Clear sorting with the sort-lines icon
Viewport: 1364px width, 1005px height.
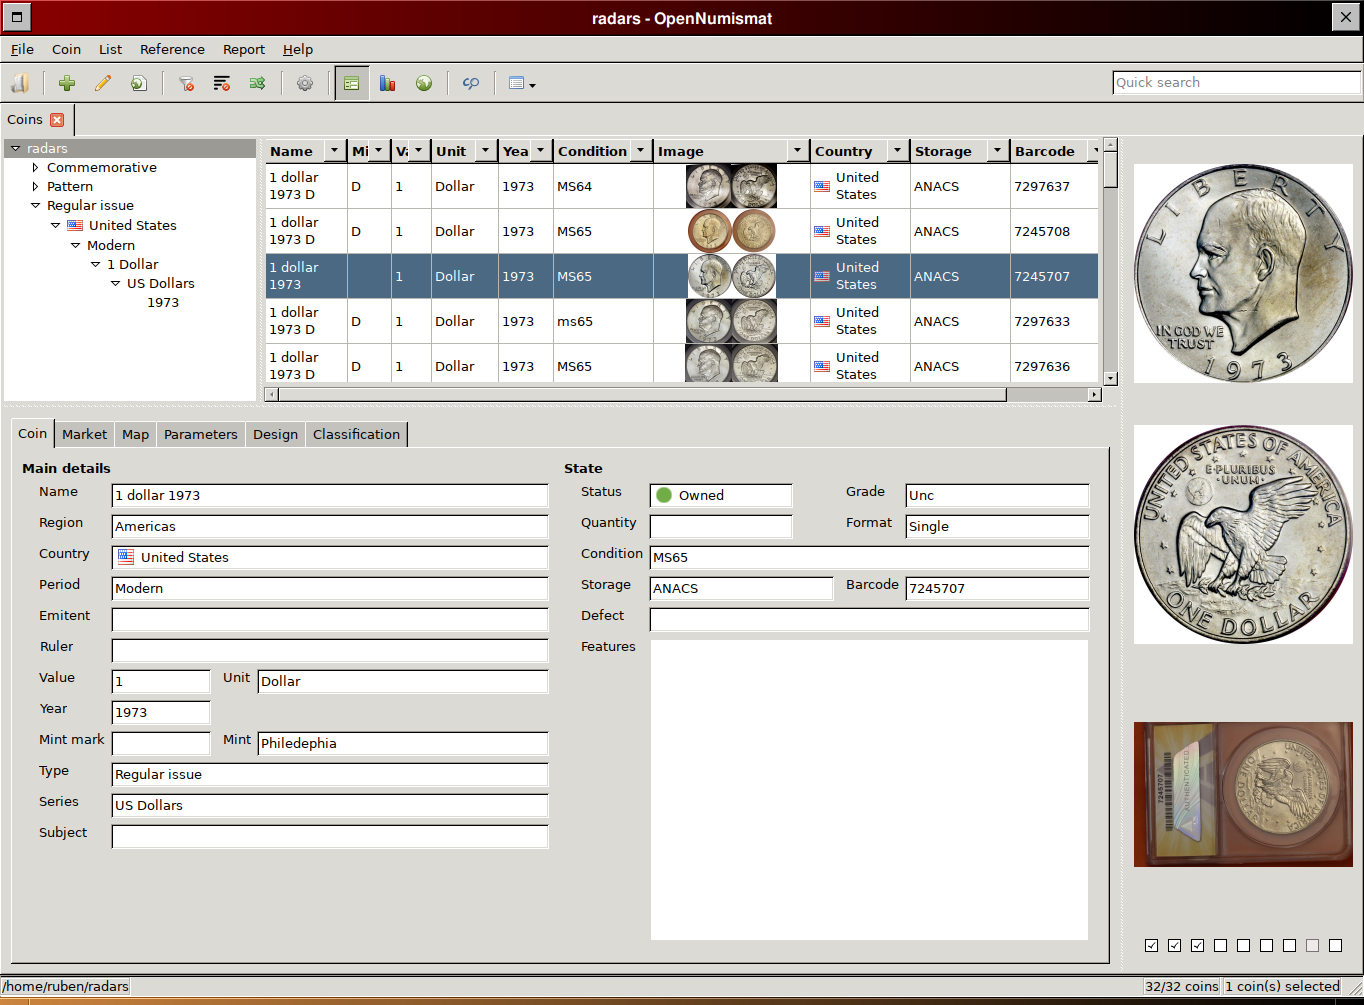tap(222, 83)
